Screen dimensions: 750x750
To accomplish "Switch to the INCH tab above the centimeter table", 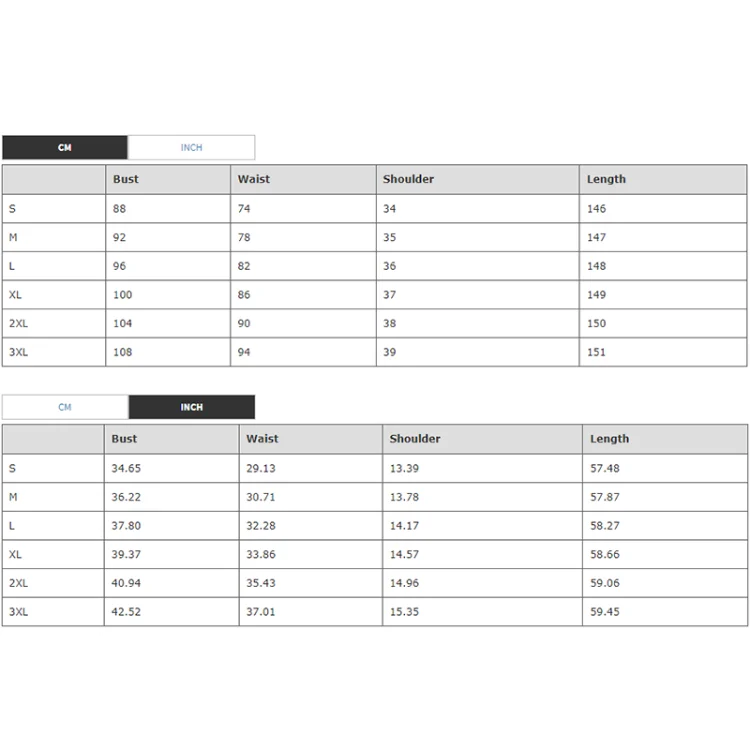I will (191, 148).
